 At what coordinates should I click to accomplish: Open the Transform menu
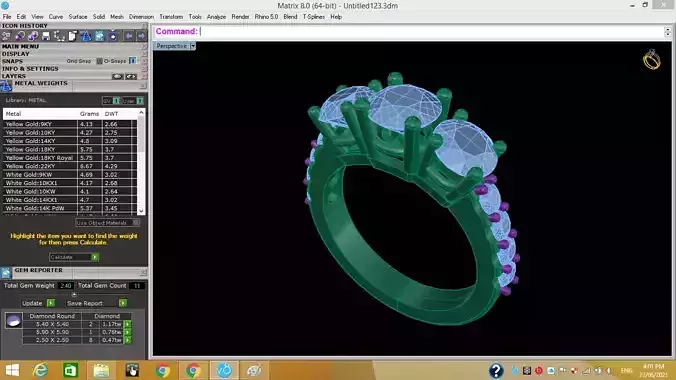[171, 17]
